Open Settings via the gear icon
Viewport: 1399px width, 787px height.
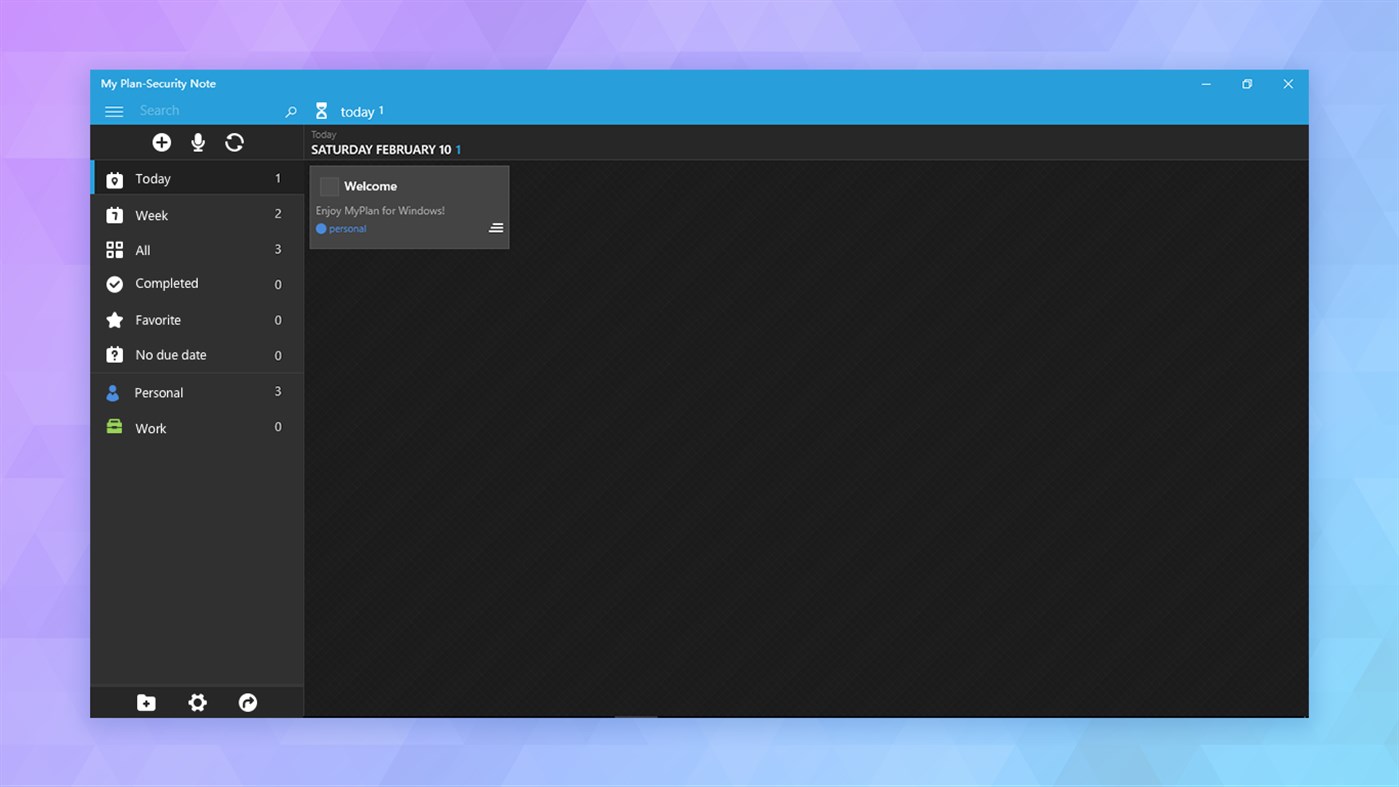197,702
